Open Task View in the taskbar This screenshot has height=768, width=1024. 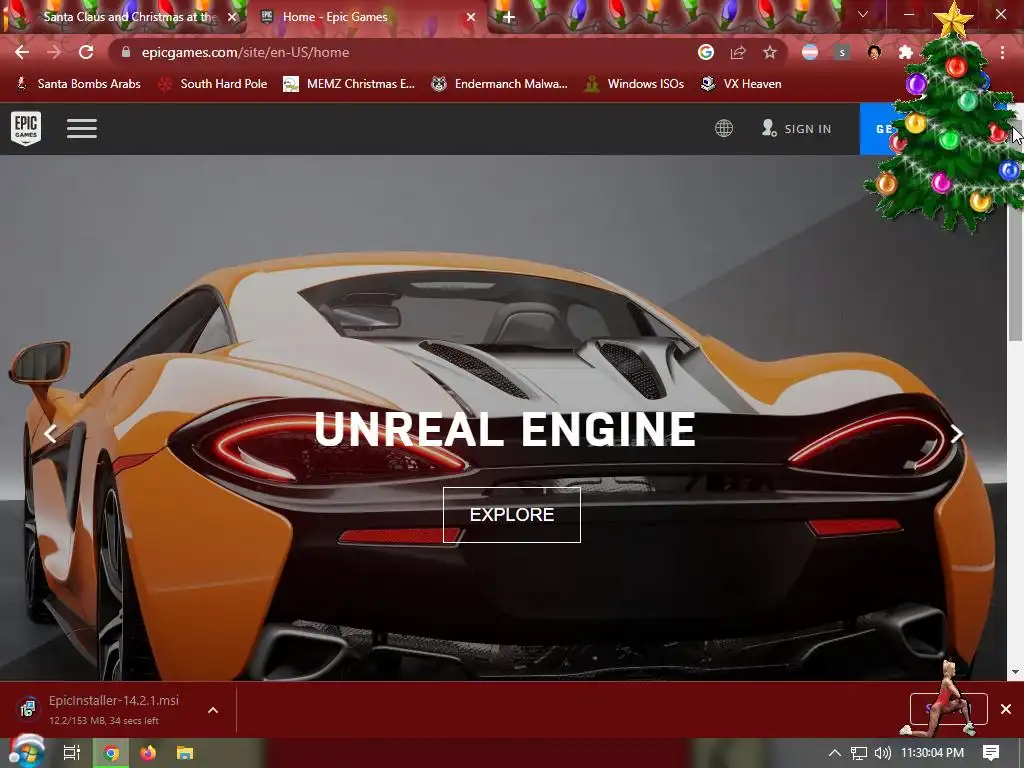[x=71, y=753]
